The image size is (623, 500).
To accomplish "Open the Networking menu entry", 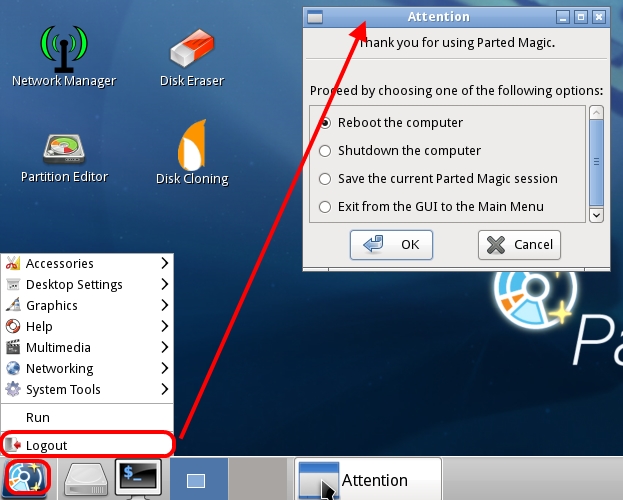I will [87, 368].
